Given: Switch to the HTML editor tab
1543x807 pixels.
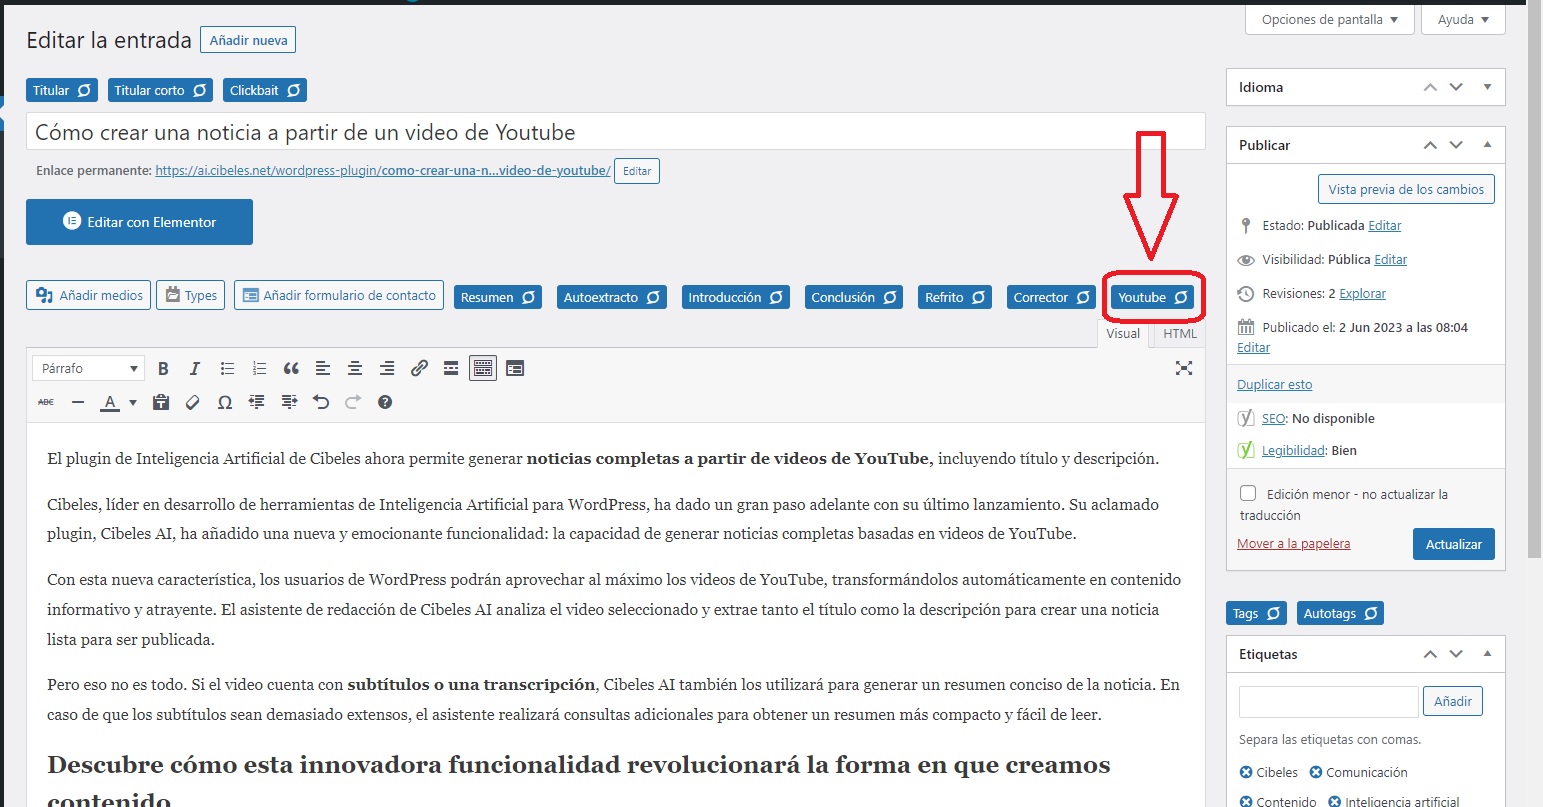Looking at the screenshot, I should tap(1180, 334).
